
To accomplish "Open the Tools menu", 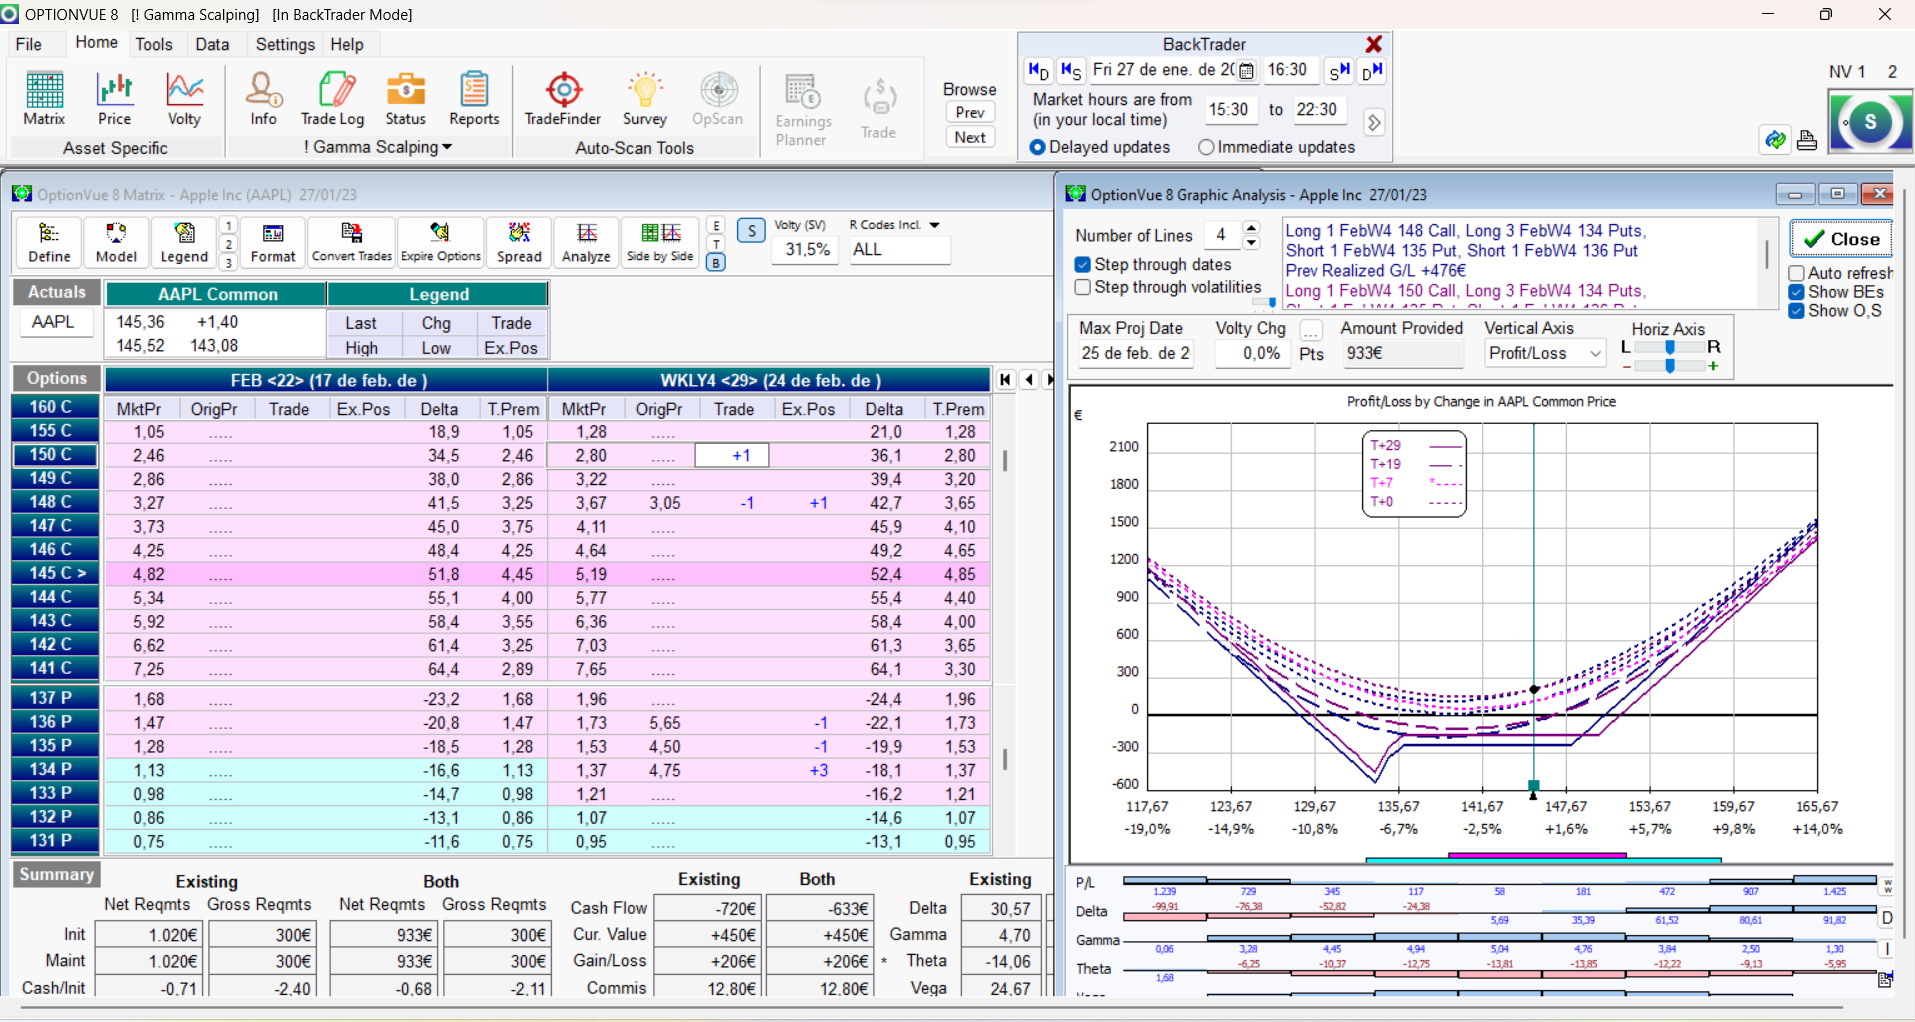I will 154,44.
